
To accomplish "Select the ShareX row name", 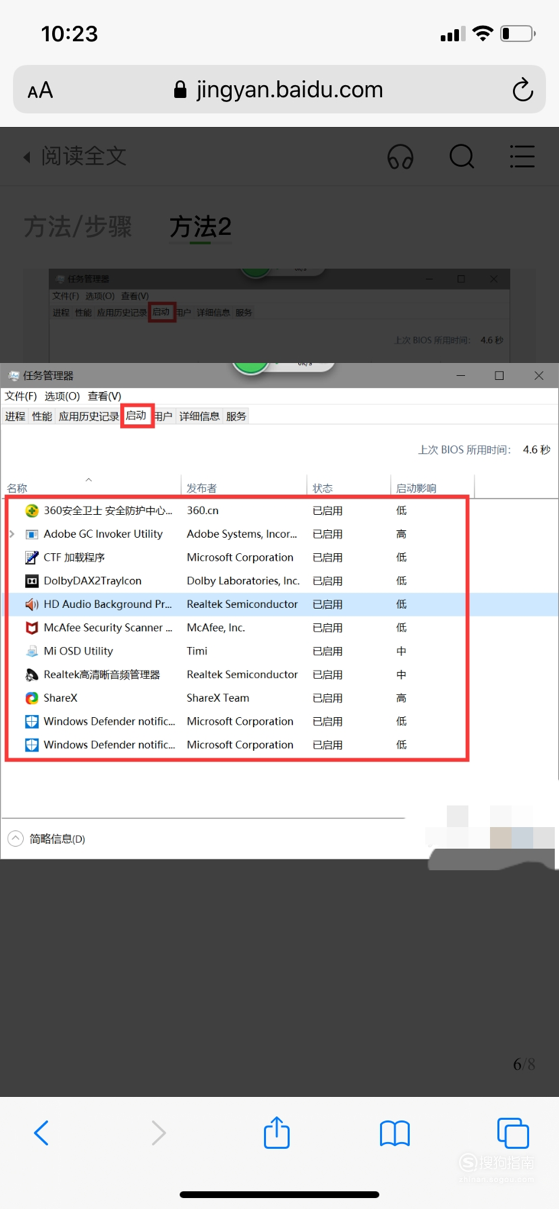I will pos(60,698).
